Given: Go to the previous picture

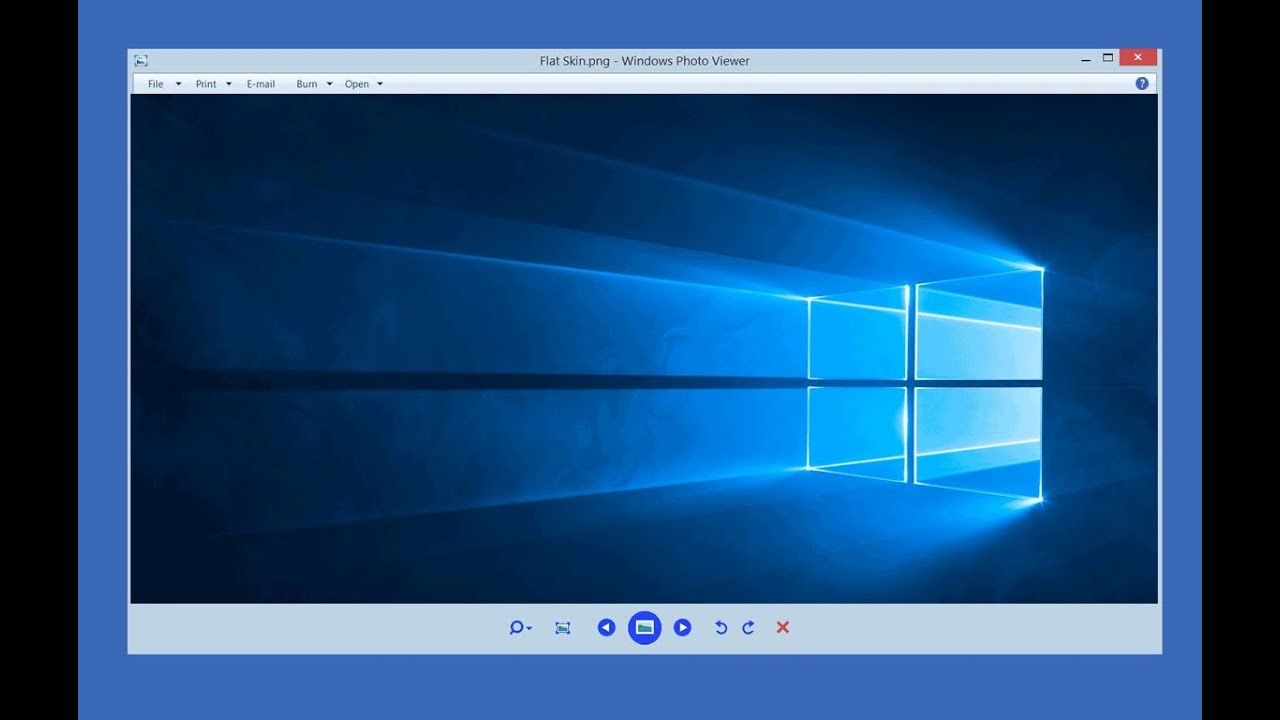Looking at the screenshot, I should tap(607, 627).
